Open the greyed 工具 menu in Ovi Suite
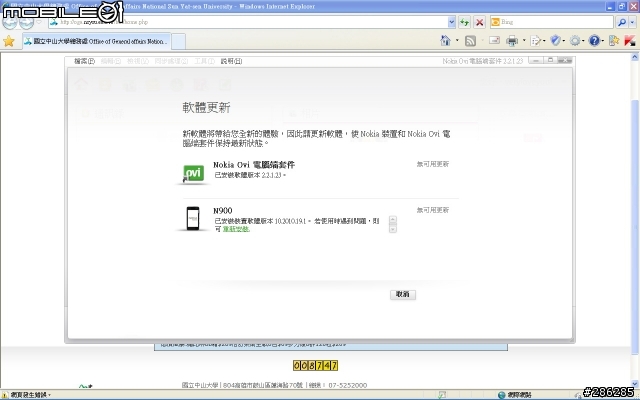640x400 pixels. click(204, 61)
